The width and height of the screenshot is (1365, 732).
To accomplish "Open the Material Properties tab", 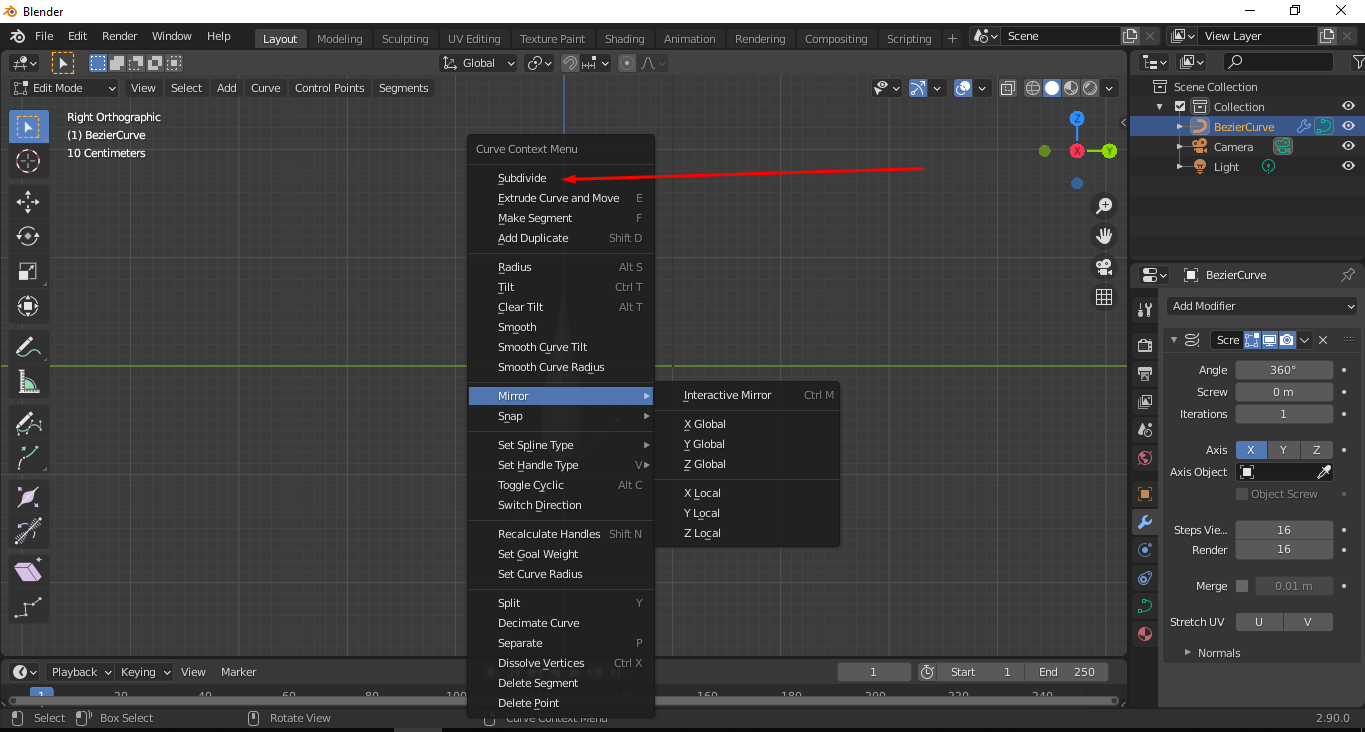I will [1144, 633].
